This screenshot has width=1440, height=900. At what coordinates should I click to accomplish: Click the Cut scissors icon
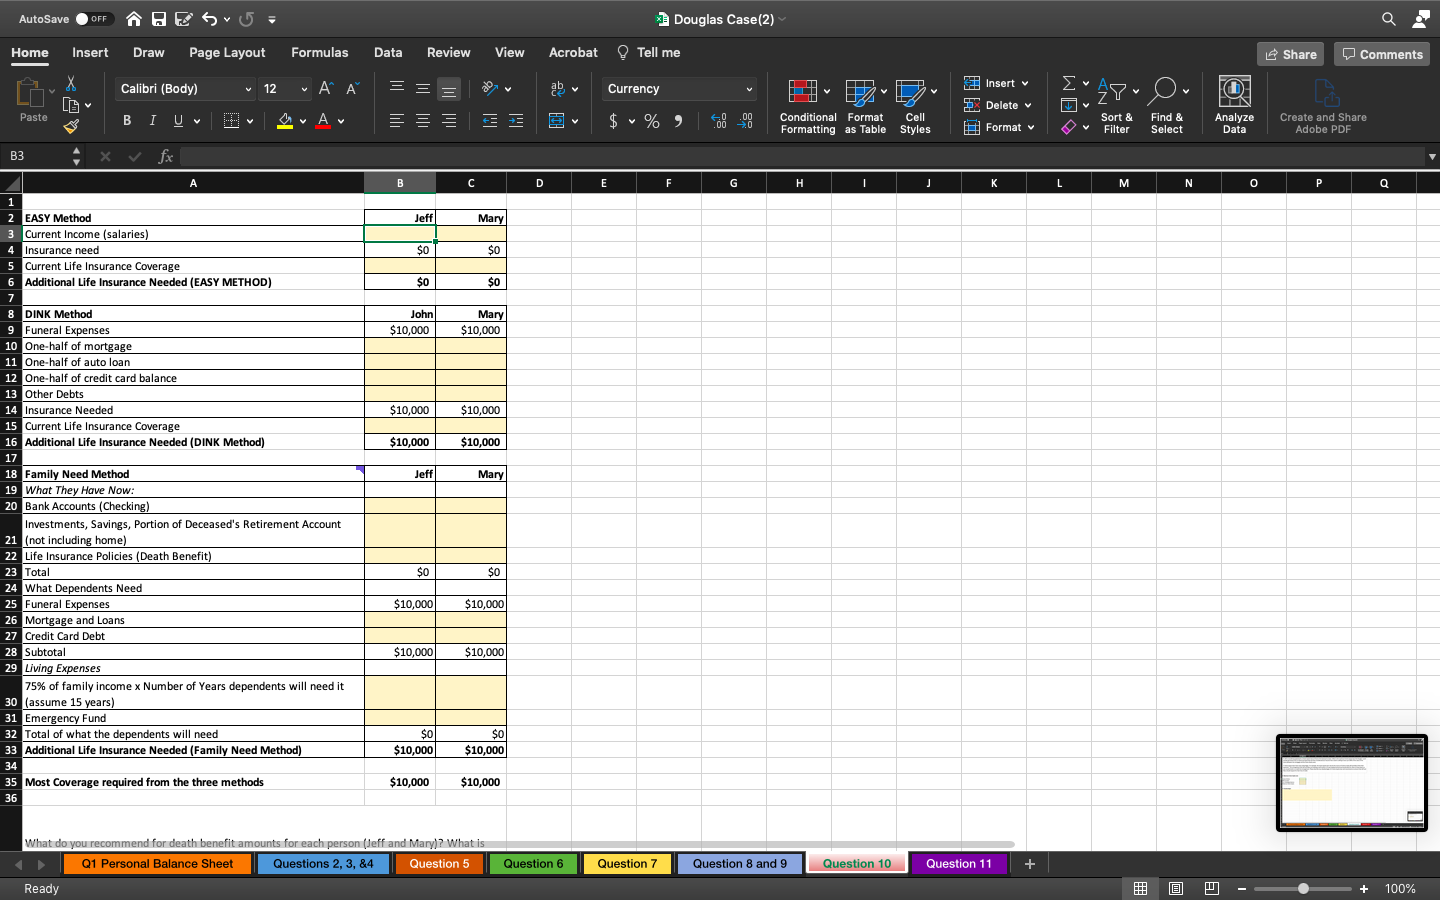(71, 83)
